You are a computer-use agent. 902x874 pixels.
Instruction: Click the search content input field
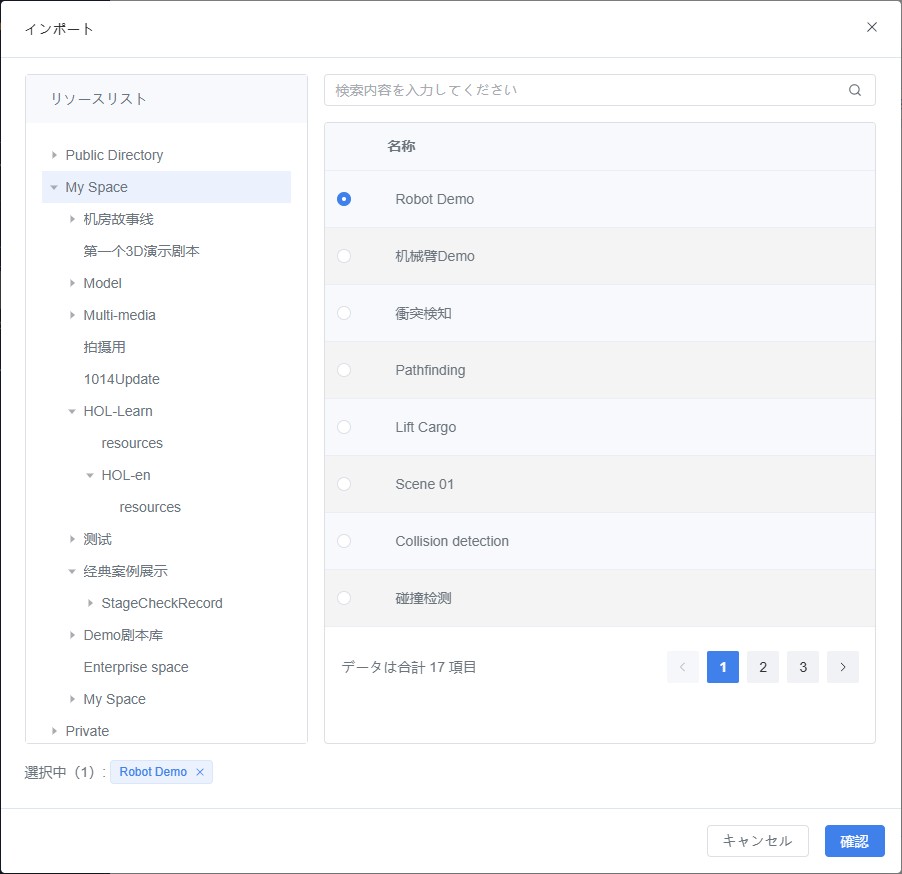[x=585, y=90]
